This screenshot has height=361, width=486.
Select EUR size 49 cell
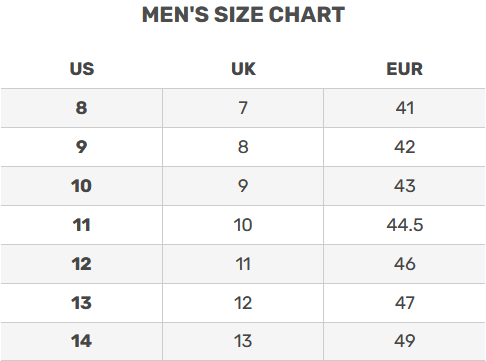click(404, 341)
